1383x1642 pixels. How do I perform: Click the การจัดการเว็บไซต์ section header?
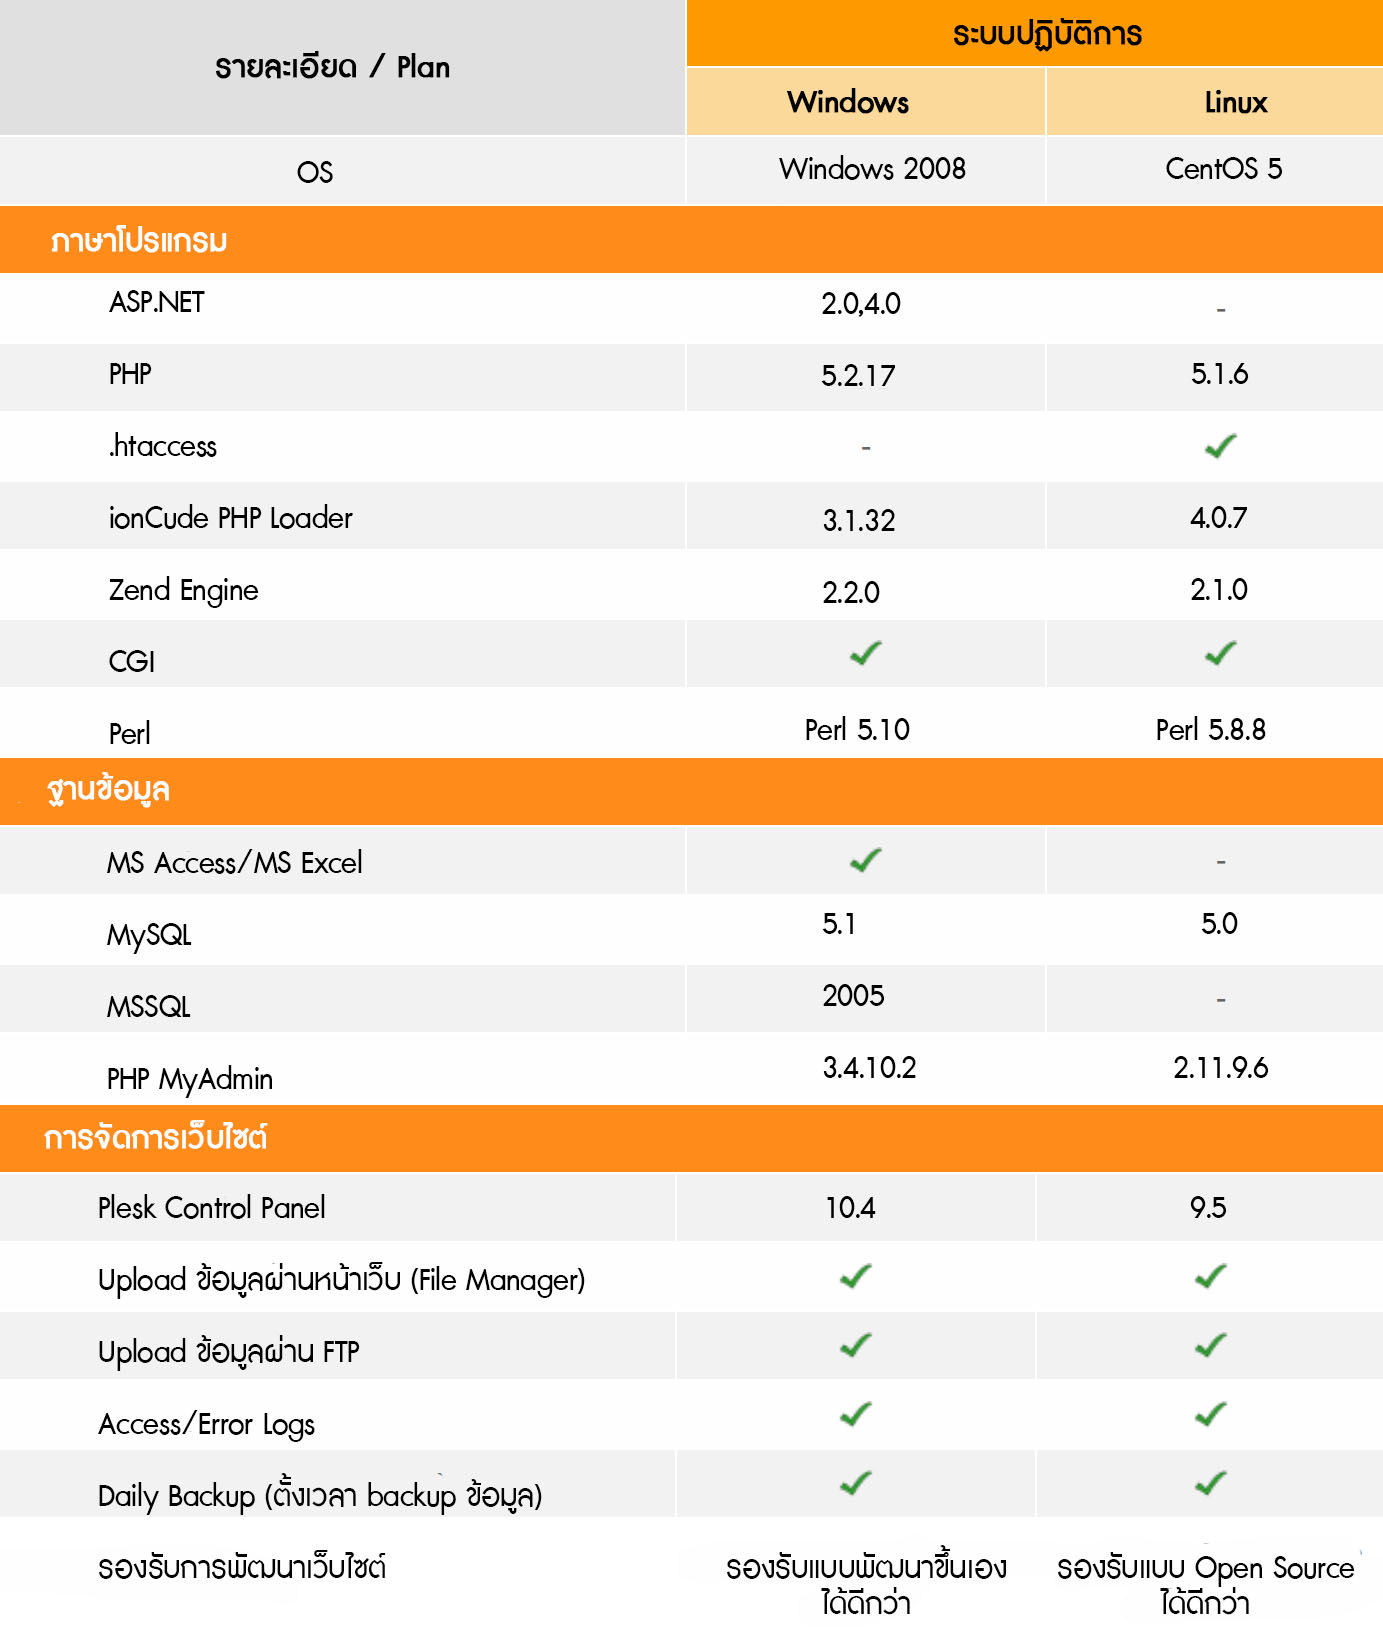coord(155,1138)
